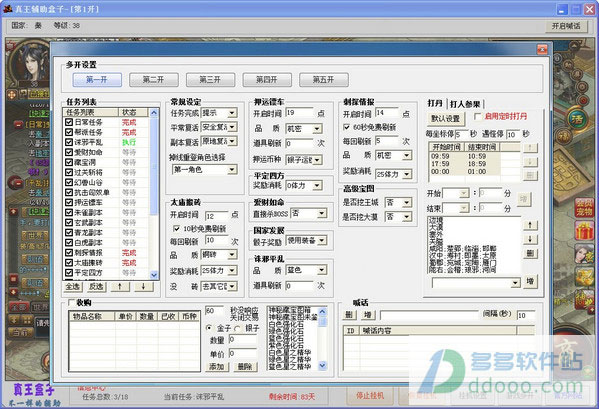599x409 pixels.
Task: Move the selected task up in 任务列表
Action: point(120,286)
